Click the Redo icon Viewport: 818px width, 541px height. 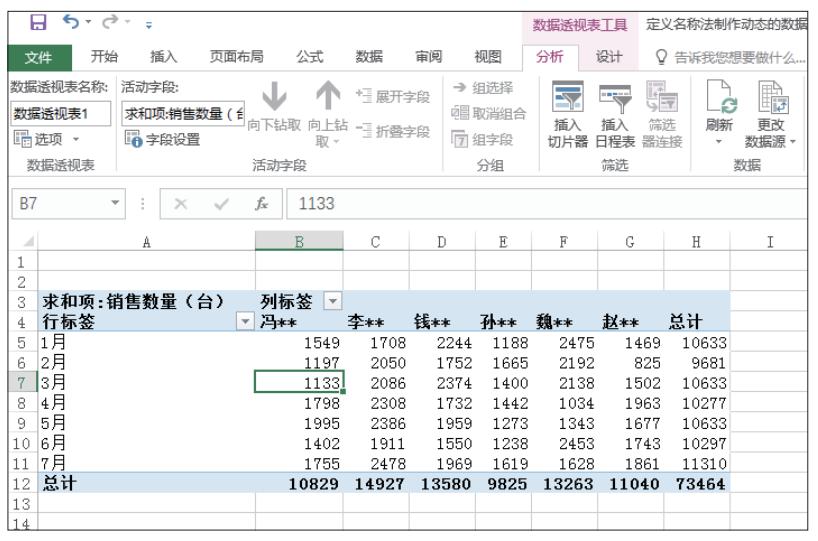110,22
